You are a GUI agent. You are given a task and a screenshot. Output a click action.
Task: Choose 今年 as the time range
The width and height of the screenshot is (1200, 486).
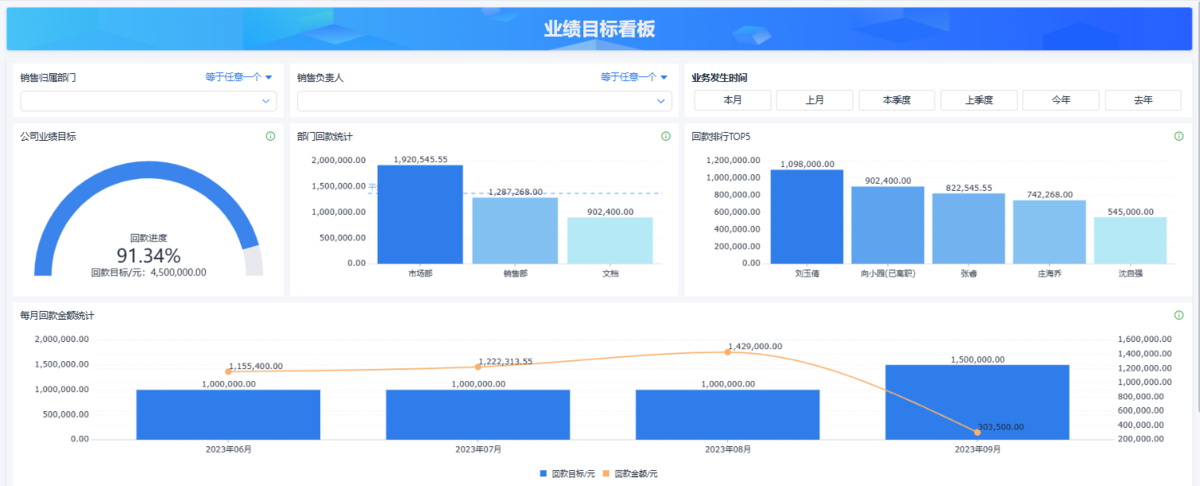click(x=1061, y=100)
